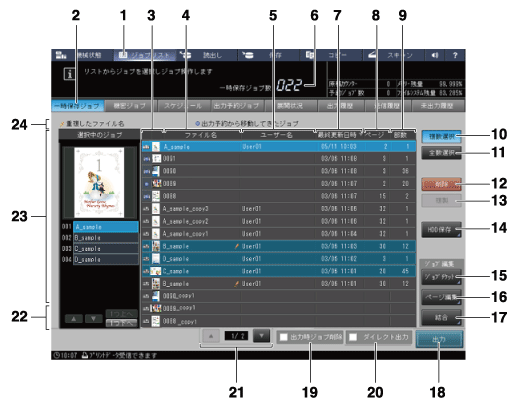The height and width of the screenshot is (399, 517).
Task: Select the 一時保存ジョブ tab
Action: (78, 106)
